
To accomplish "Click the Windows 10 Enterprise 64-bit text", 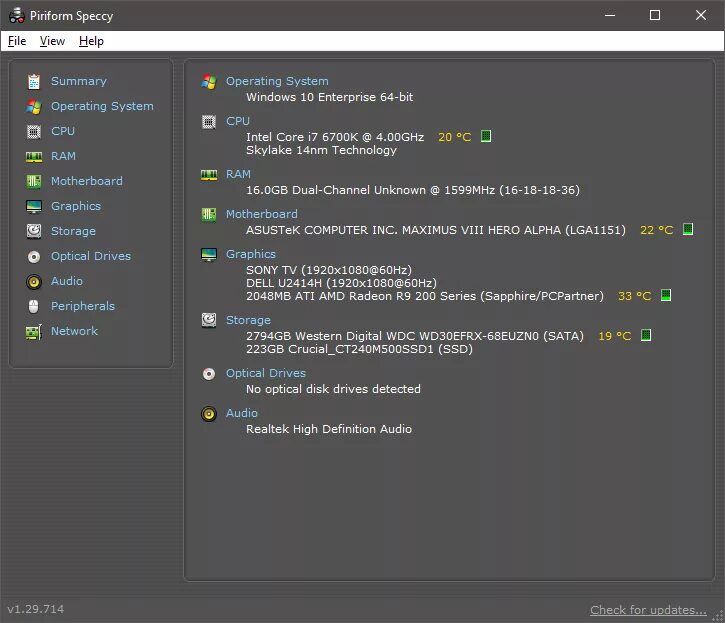I will [x=329, y=97].
